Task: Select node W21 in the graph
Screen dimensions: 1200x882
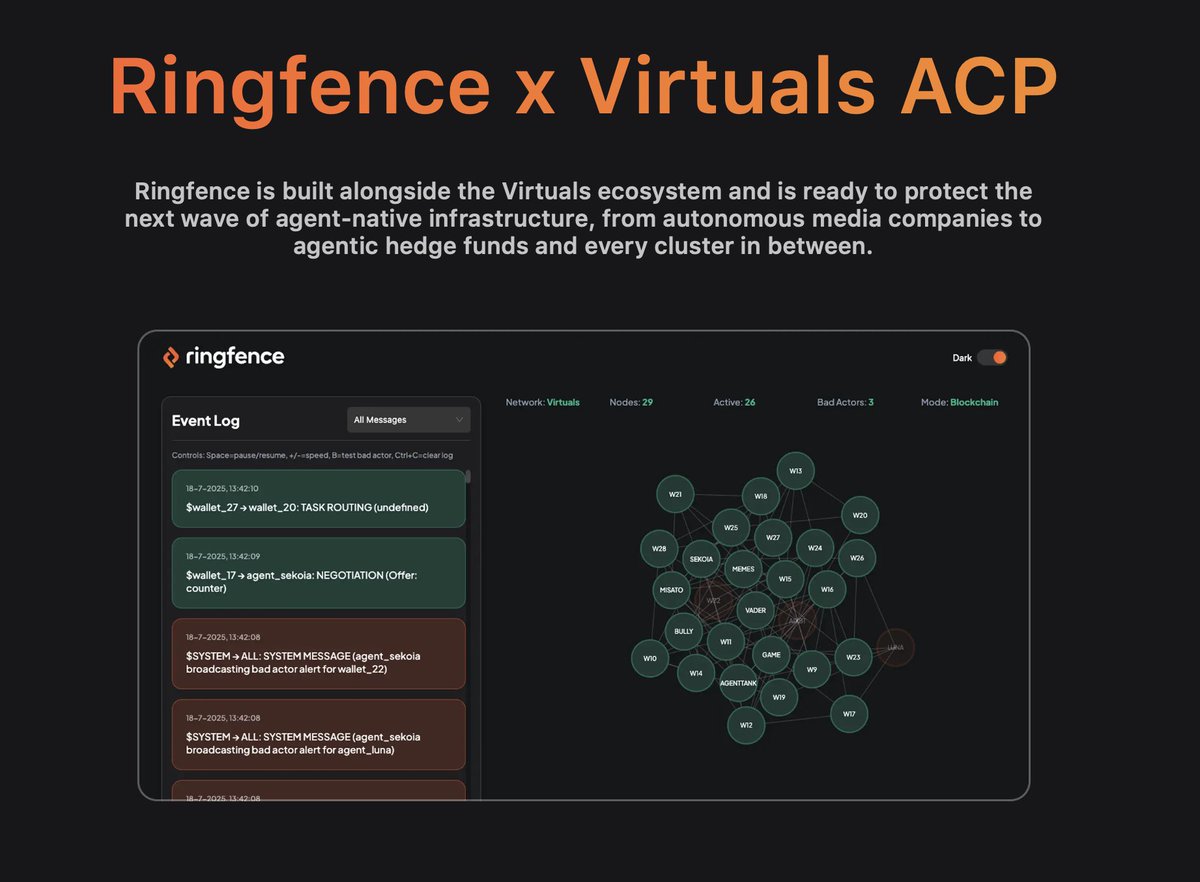Action: coord(676,494)
